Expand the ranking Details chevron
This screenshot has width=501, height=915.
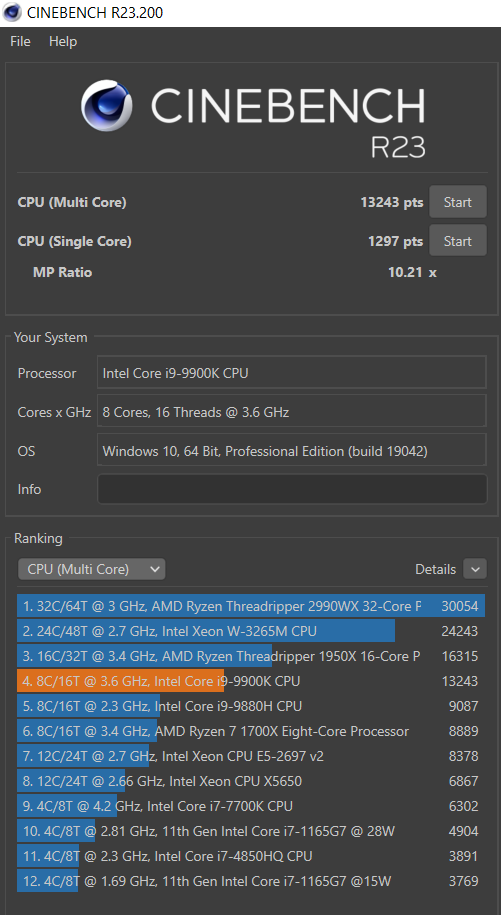475,569
